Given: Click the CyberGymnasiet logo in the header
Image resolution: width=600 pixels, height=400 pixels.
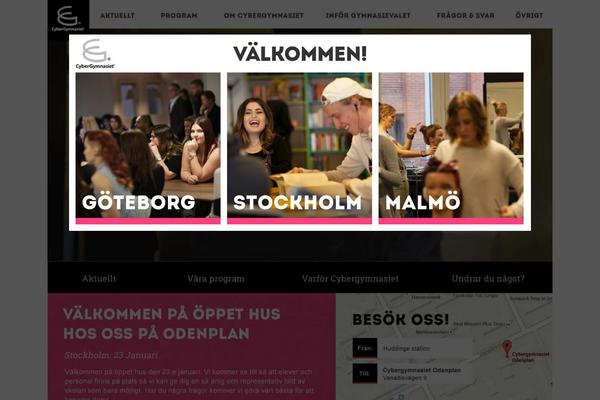Looking at the screenshot, I should tap(68, 18).
